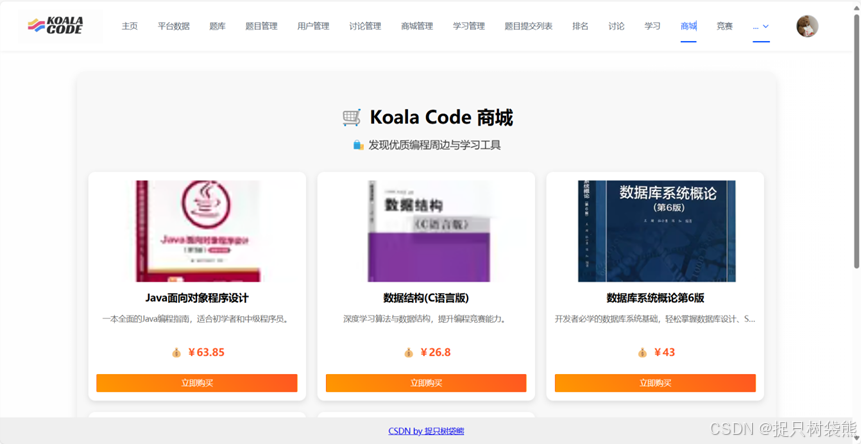This screenshot has width=861, height=444.
Task: Select the 商城 navigation tab
Action: [689, 26]
